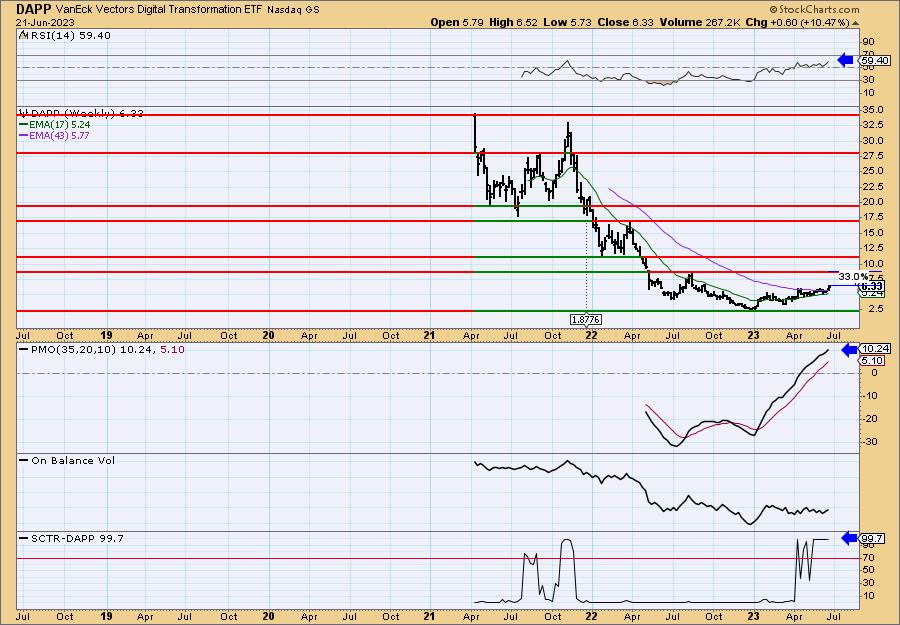Select the VanEck Vectors Digital Transformation ETF title

tap(159, 9)
